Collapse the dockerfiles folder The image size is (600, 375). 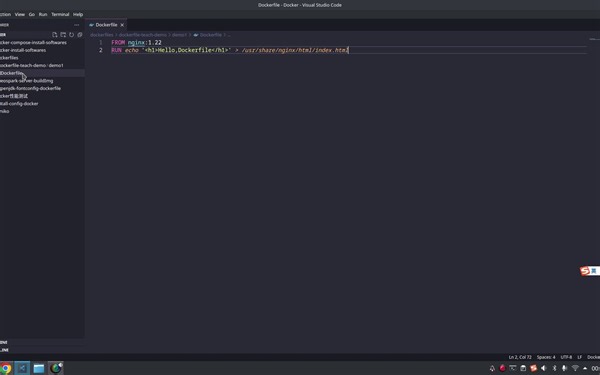42,58
